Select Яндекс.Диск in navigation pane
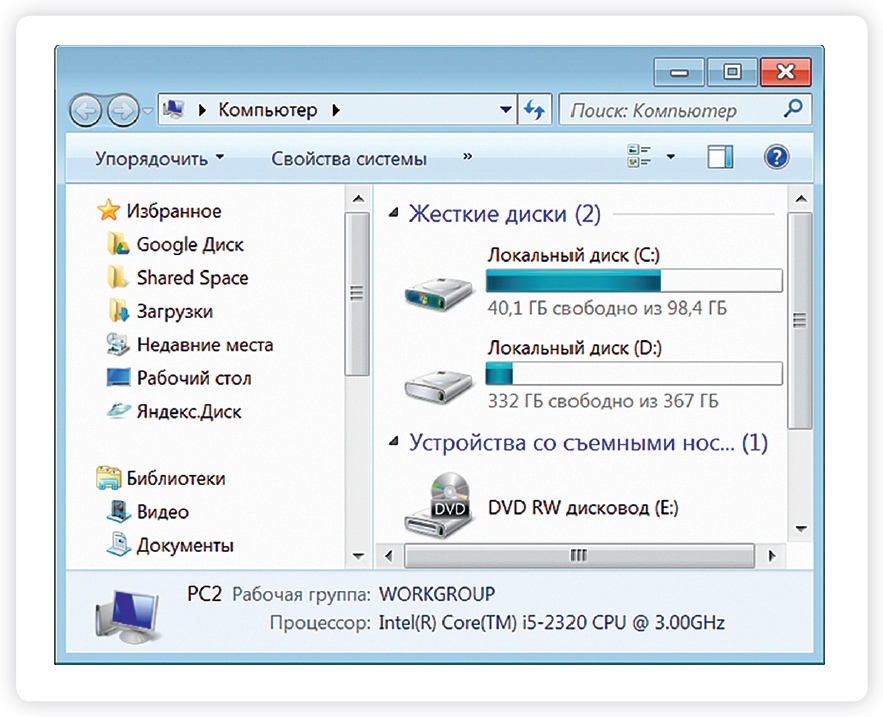This screenshot has width=883, height=717. coord(188,411)
